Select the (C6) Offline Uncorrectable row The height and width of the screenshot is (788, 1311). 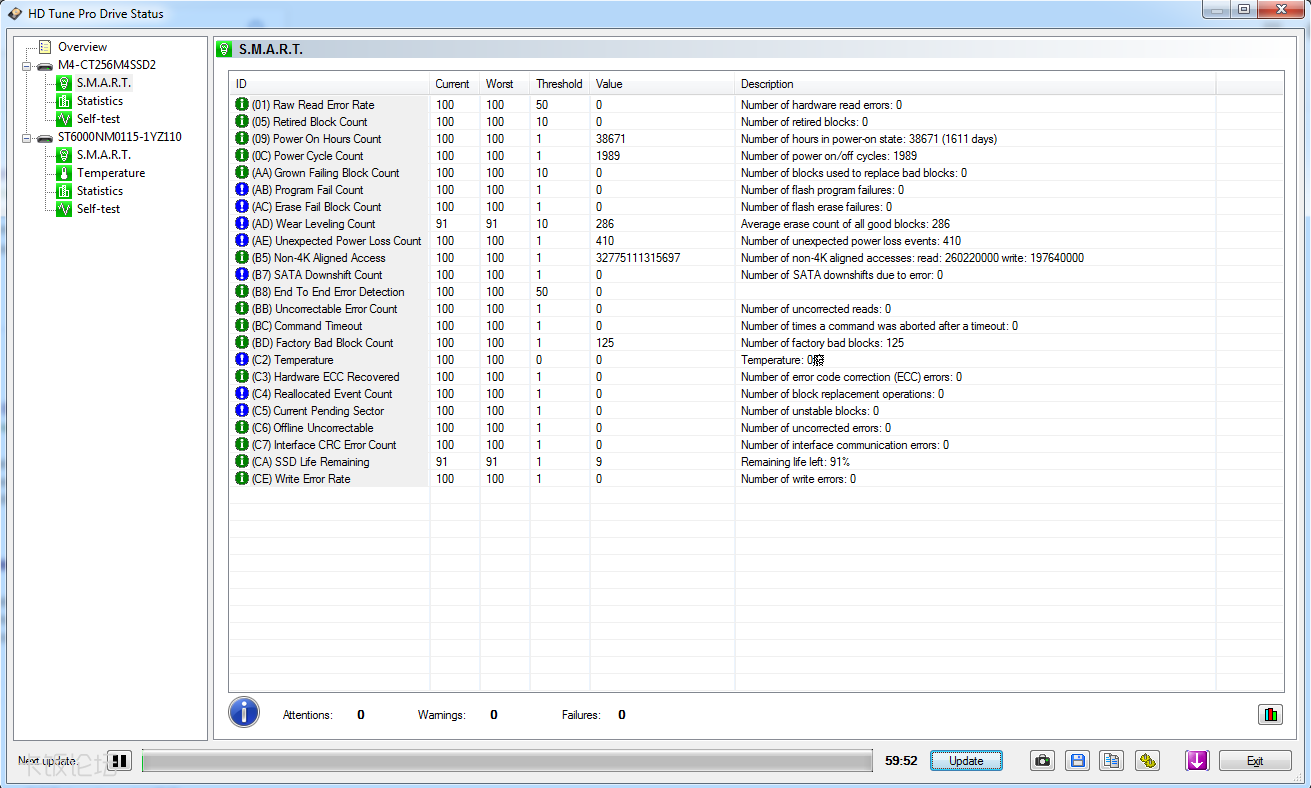coord(756,427)
